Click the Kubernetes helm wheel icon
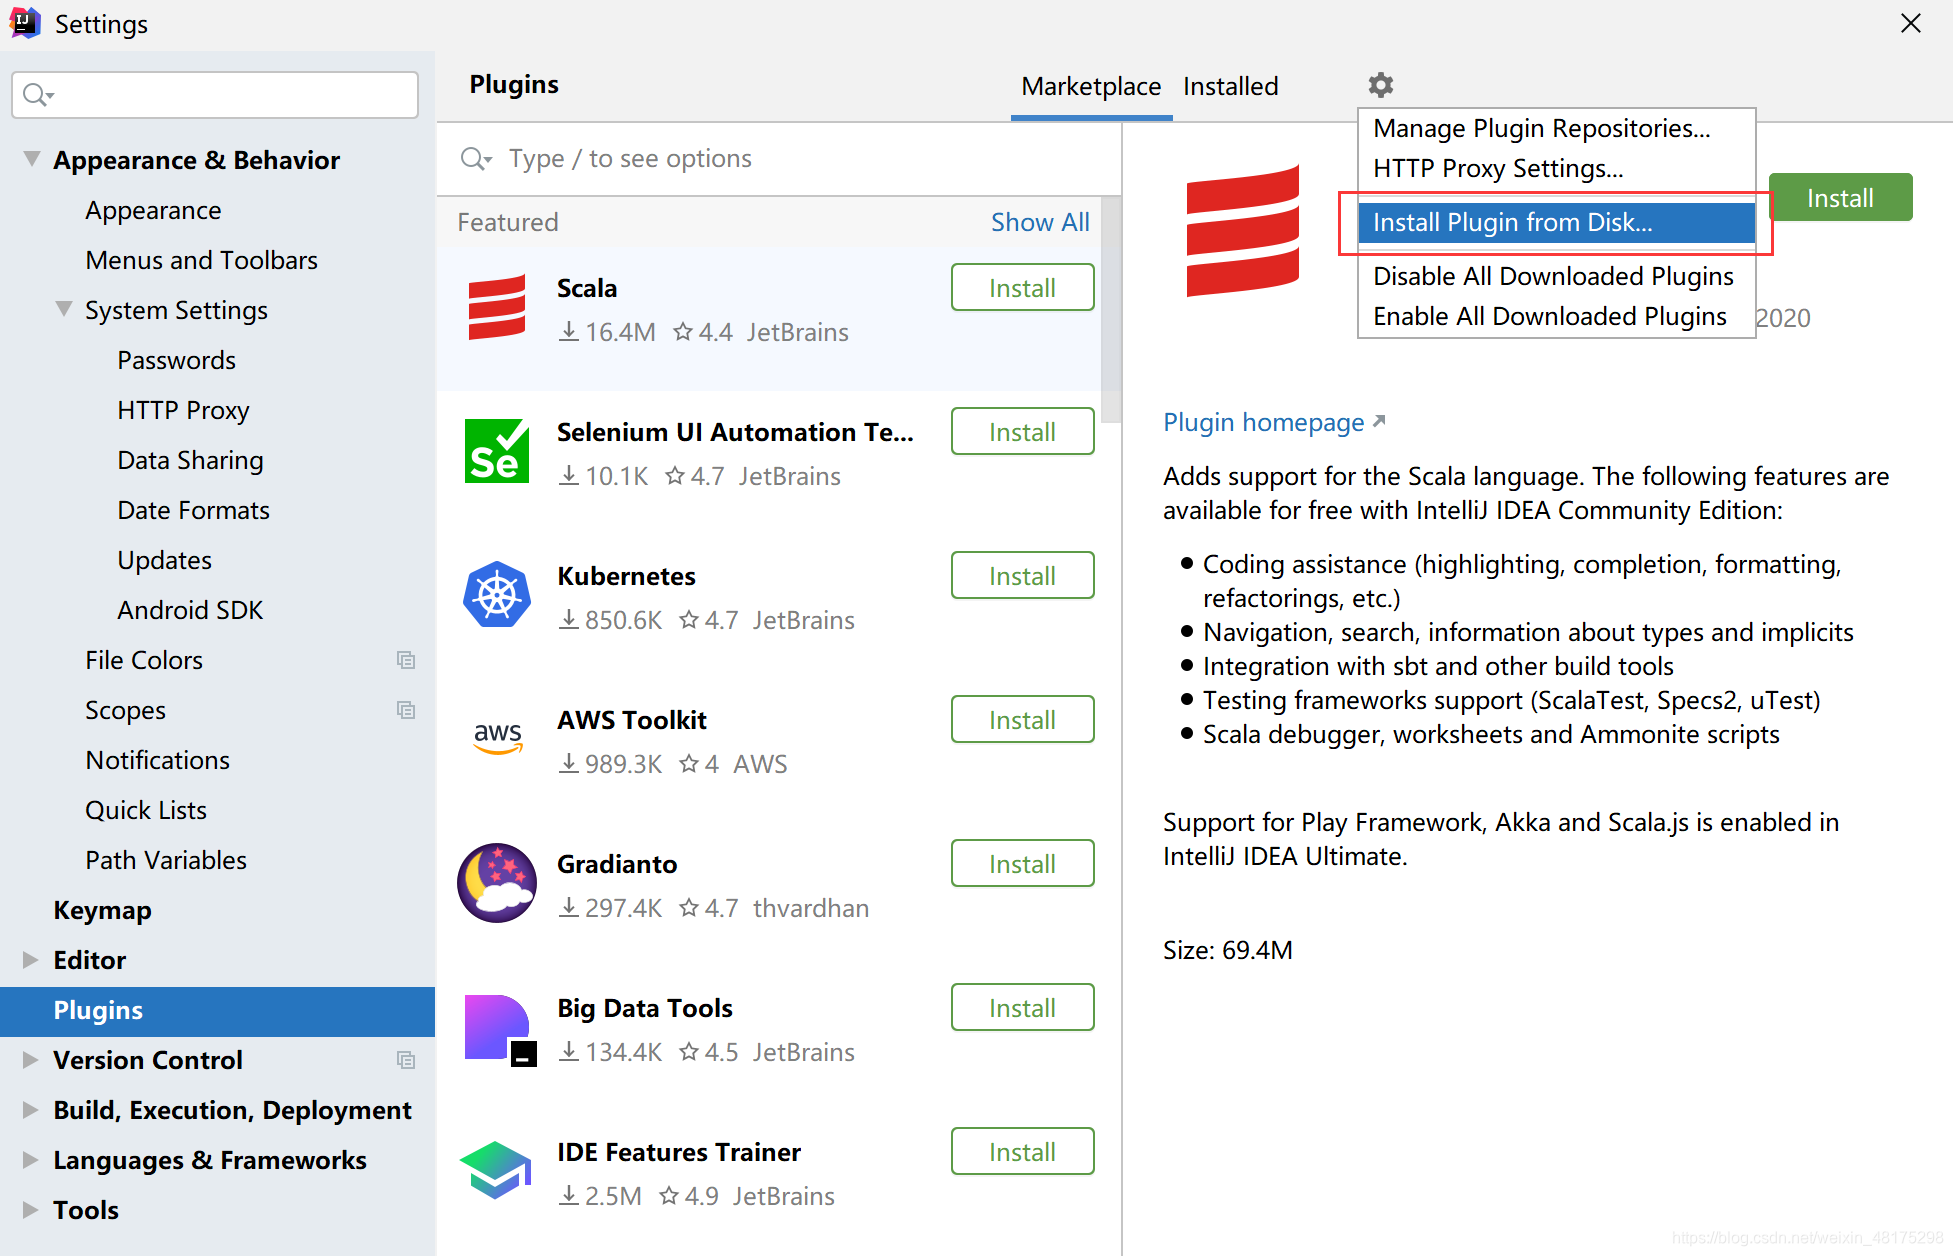This screenshot has height=1256, width=1953. coord(497,595)
